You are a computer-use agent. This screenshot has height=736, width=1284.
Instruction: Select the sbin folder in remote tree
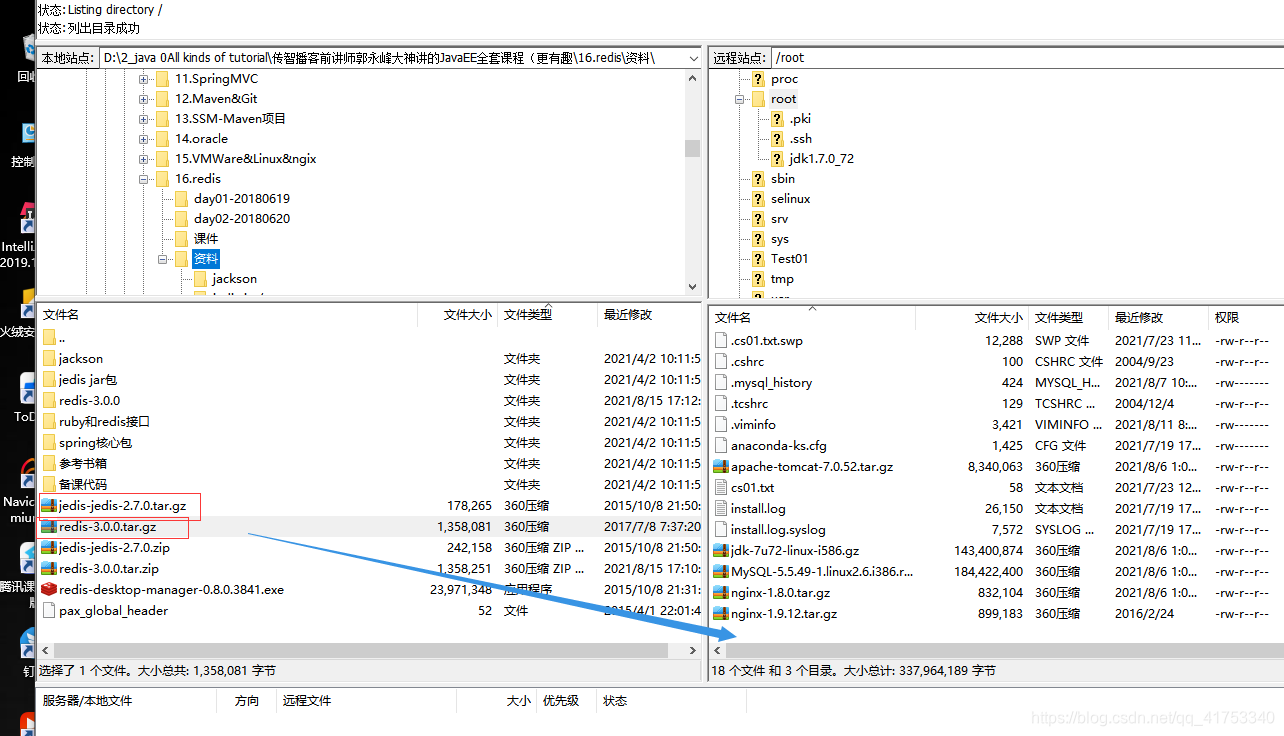coord(783,179)
